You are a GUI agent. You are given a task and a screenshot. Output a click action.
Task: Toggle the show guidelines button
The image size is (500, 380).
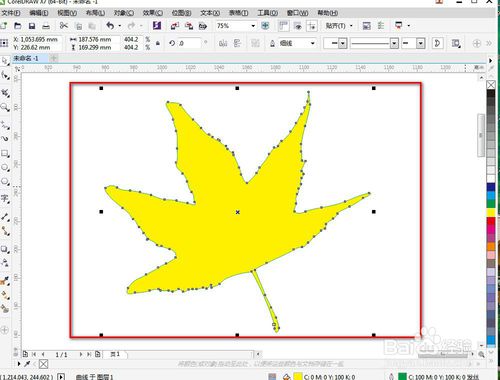tap(312, 26)
